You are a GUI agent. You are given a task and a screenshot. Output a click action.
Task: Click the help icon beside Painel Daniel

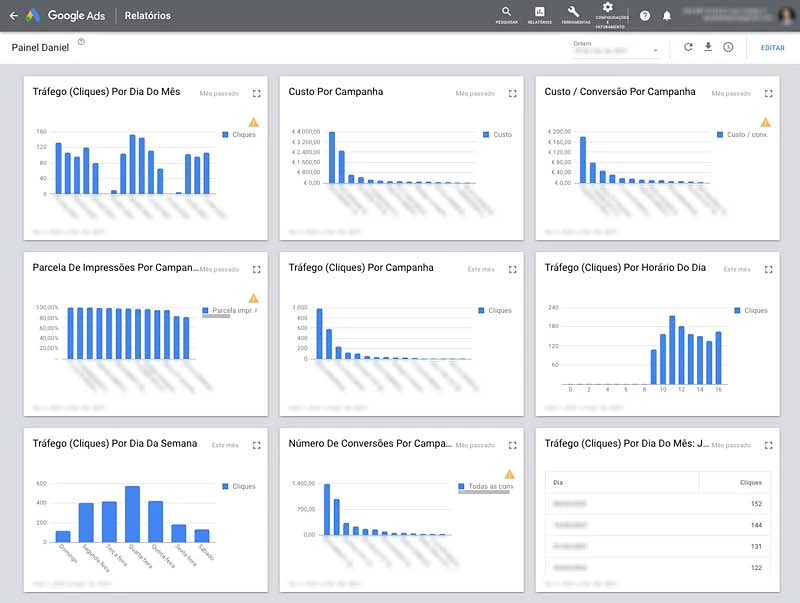click(x=81, y=42)
